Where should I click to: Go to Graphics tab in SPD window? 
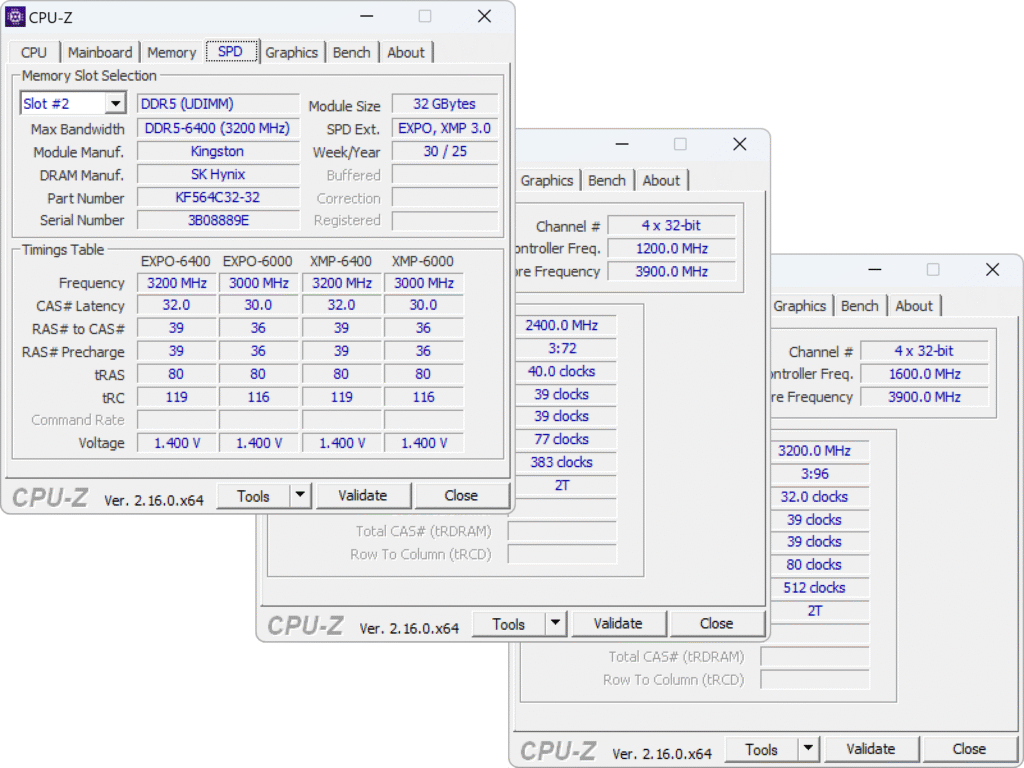click(291, 52)
